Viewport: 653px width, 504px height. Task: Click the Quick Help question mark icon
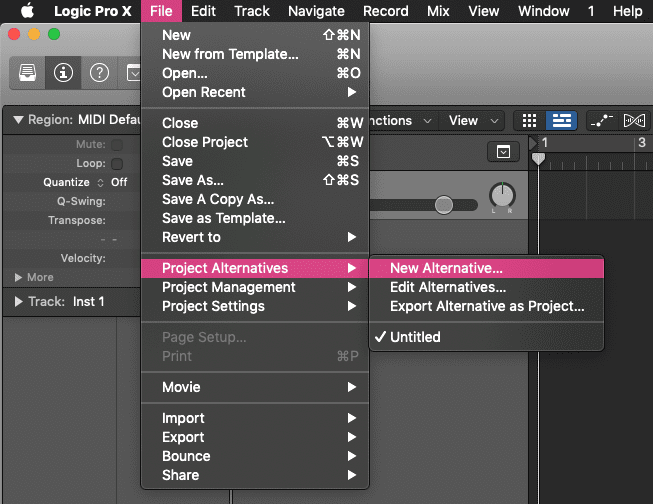point(99,73)
